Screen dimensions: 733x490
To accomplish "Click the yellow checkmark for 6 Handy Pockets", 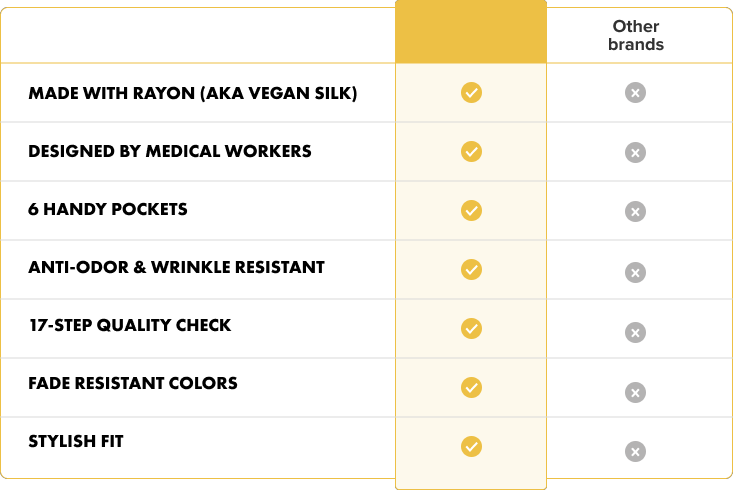I will coord(471,210).
